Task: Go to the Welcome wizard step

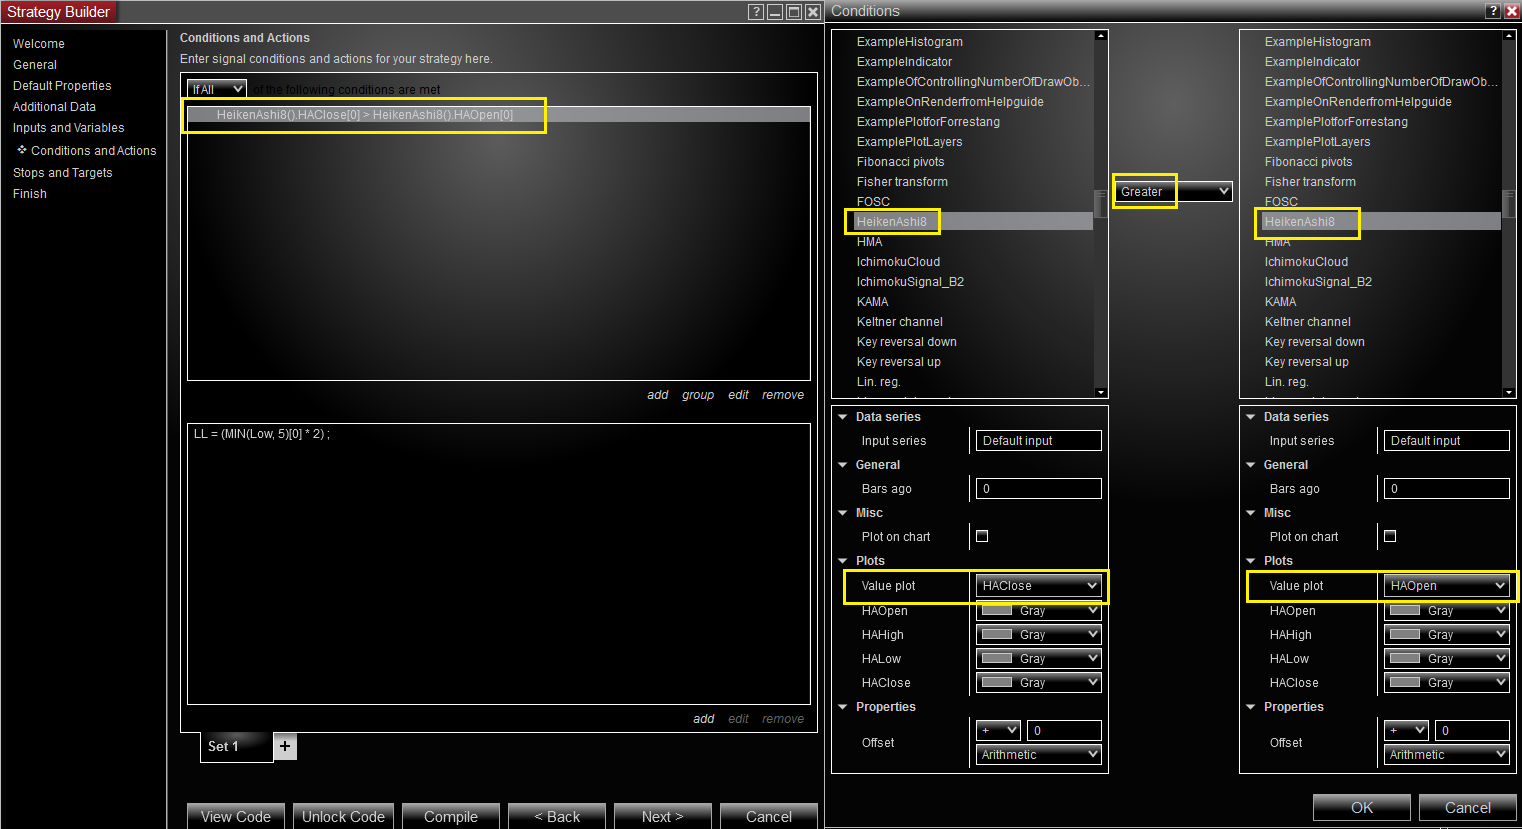Action: pyautogui.click(x=39, y=44)
